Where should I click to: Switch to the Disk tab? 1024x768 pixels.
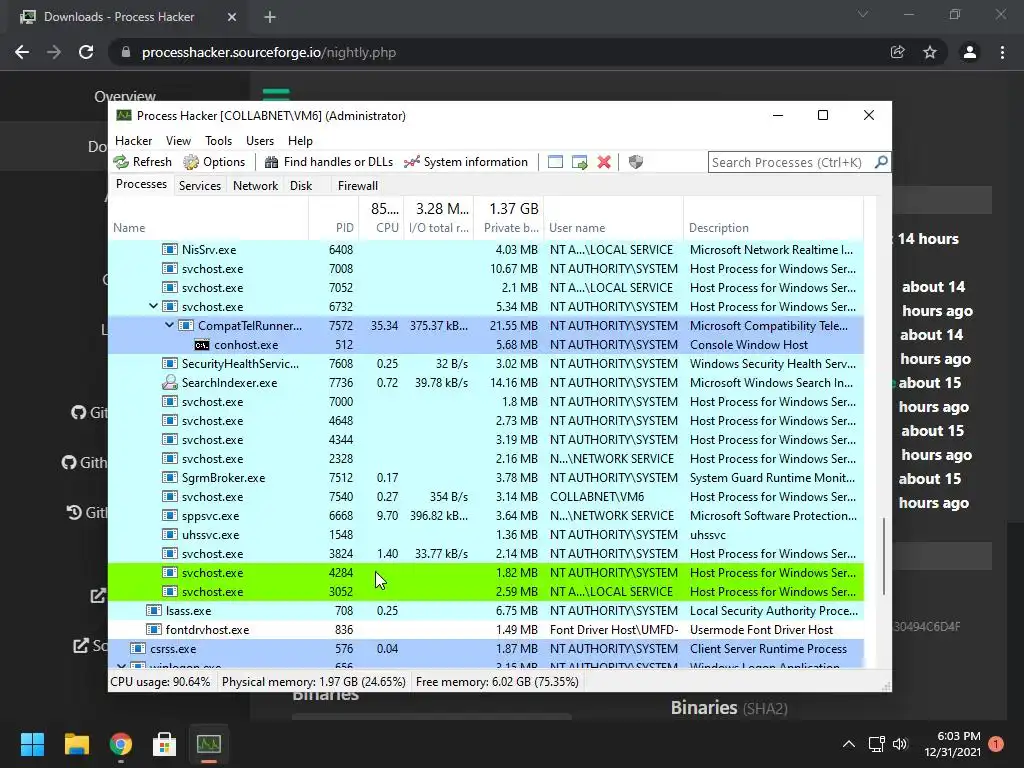coord(301,185)
